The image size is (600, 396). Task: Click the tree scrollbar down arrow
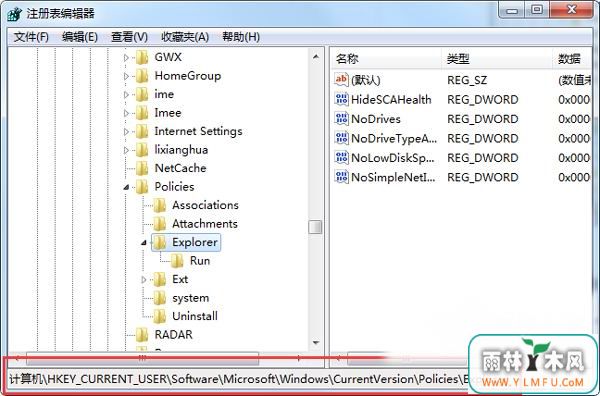click(x=316, y=342)
